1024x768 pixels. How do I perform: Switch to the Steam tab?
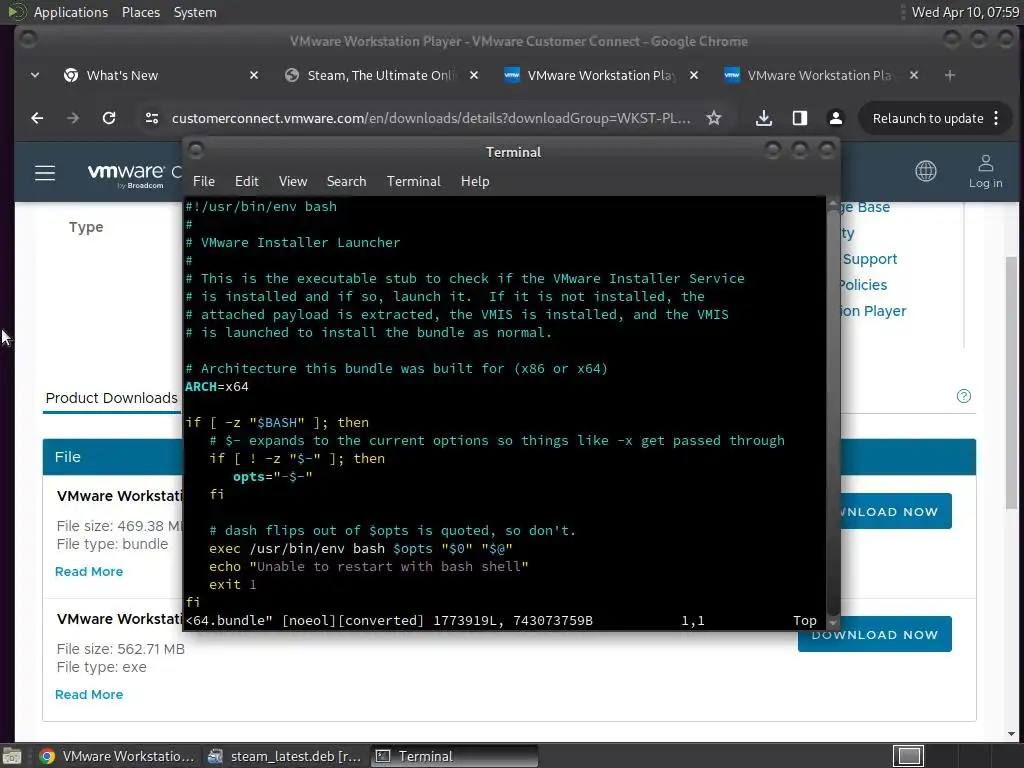pos(381,75)
